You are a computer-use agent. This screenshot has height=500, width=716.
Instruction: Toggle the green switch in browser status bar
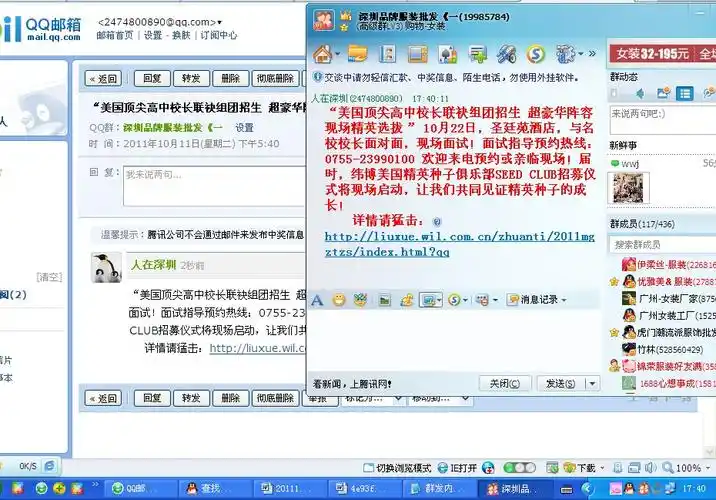[520, 468]
